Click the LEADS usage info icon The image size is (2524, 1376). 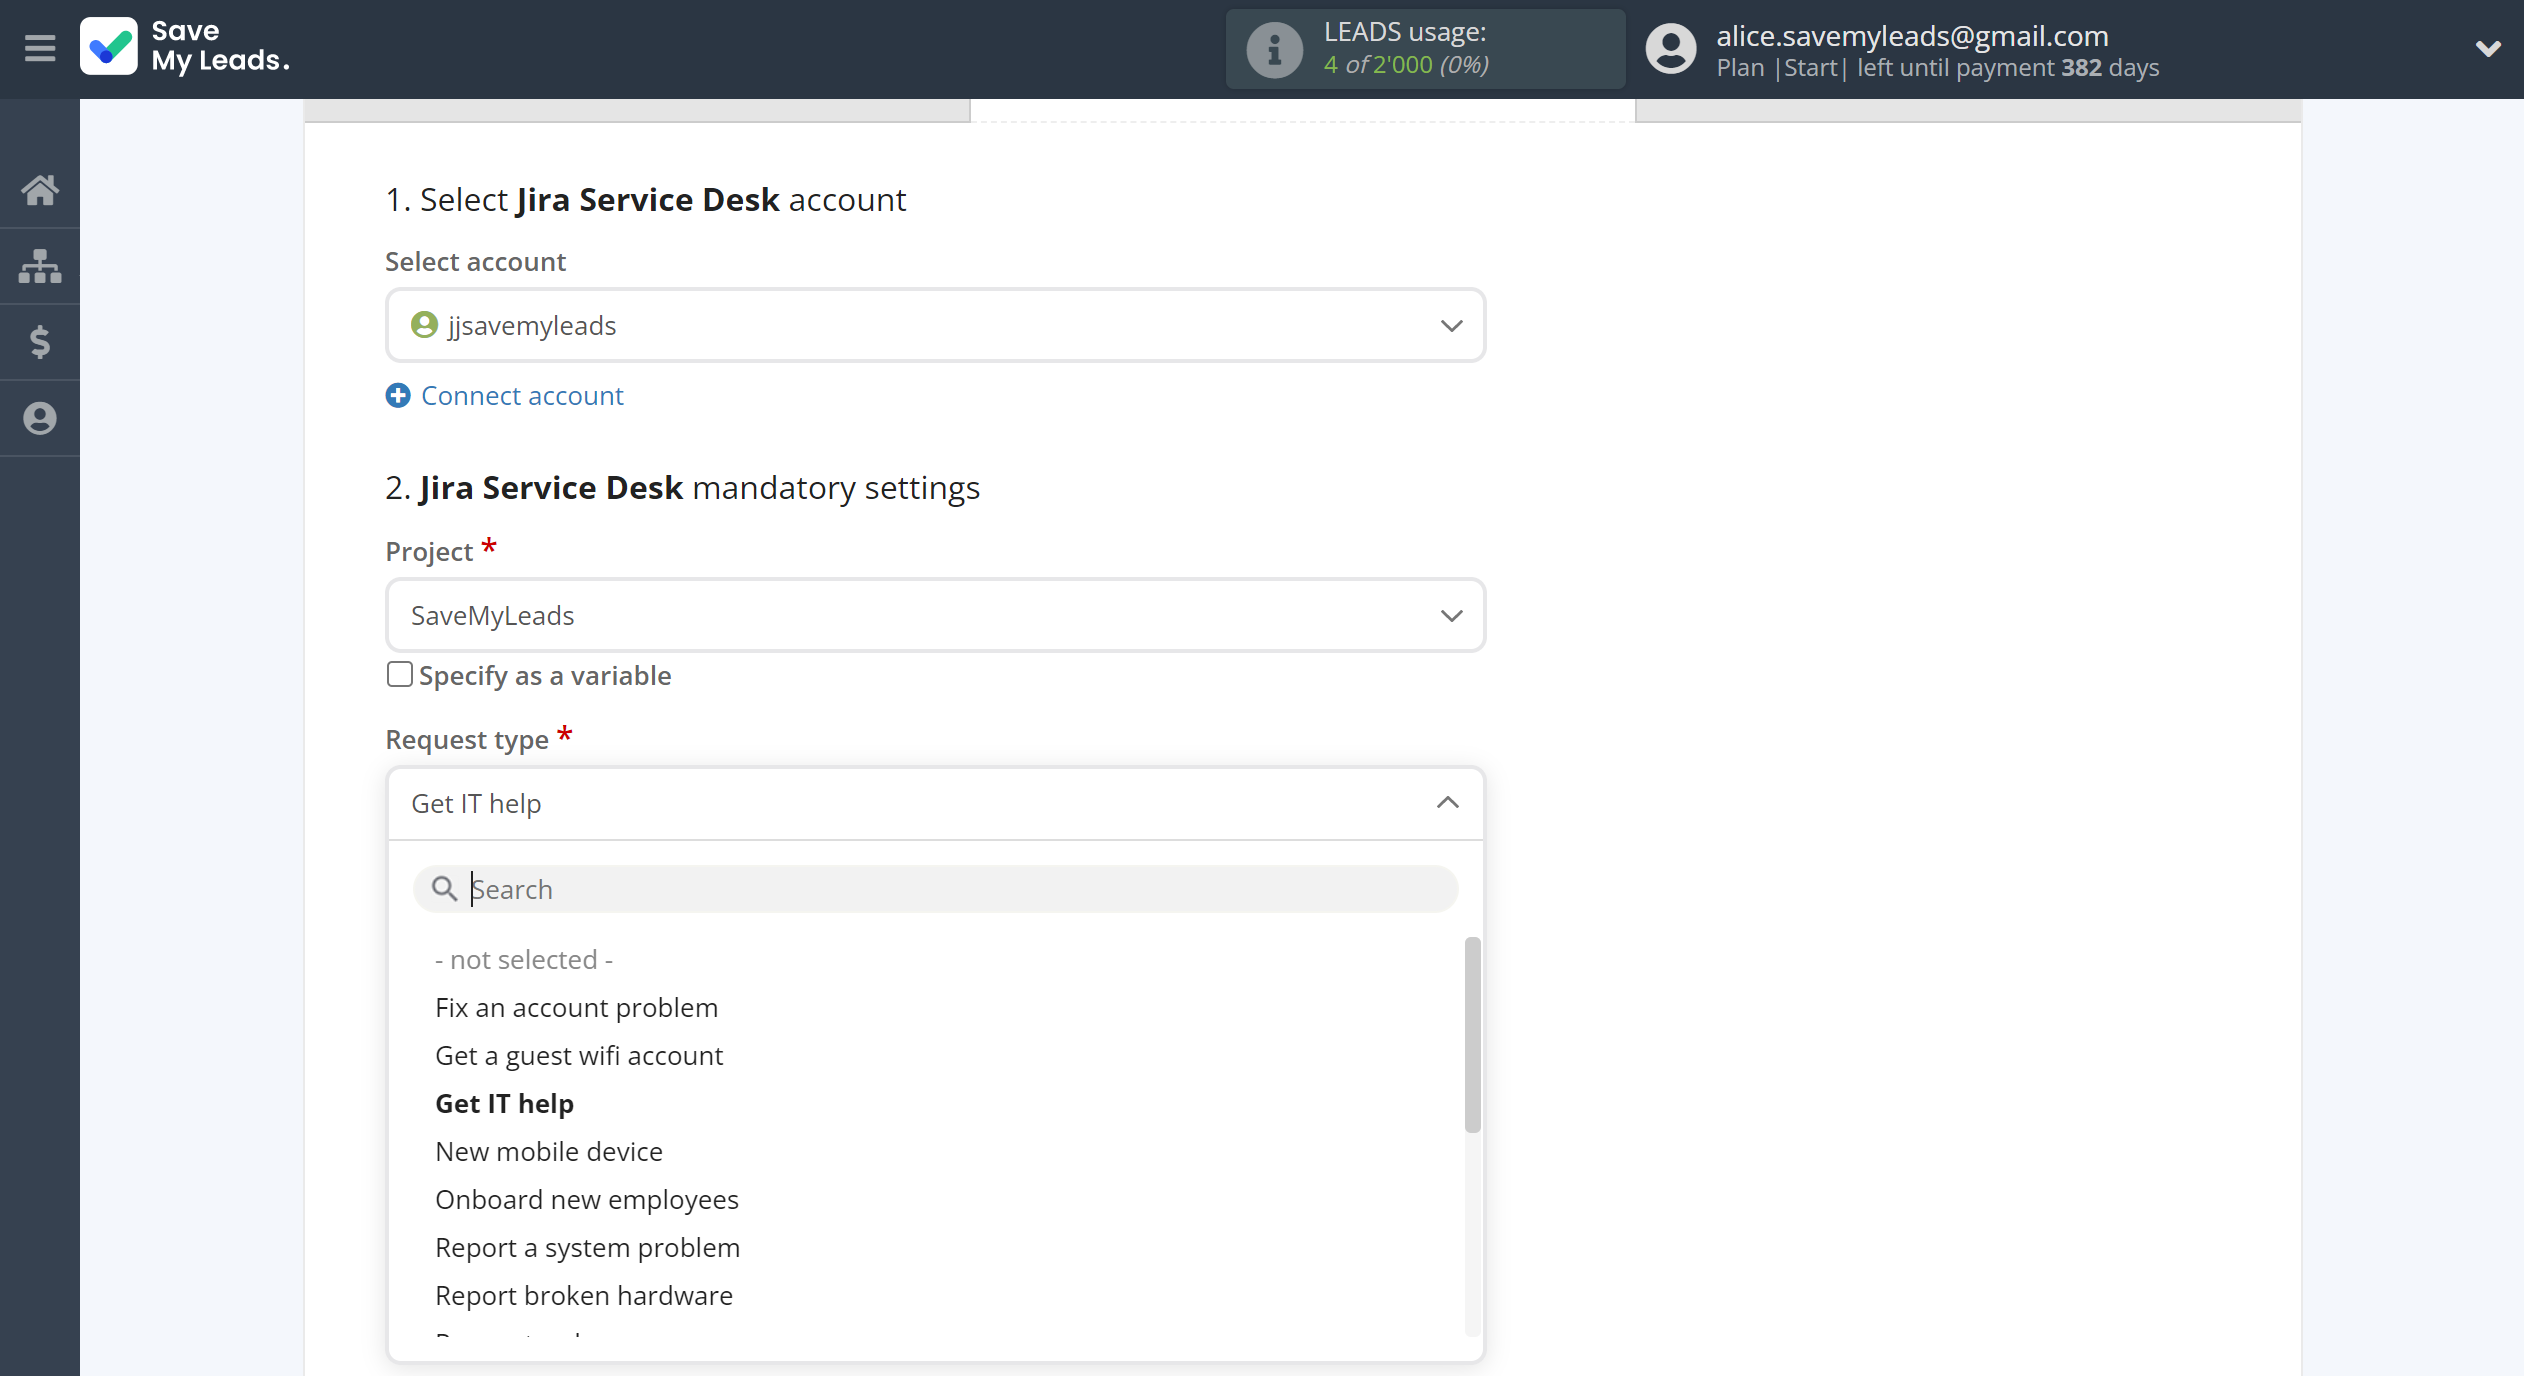coord(1274,49)
